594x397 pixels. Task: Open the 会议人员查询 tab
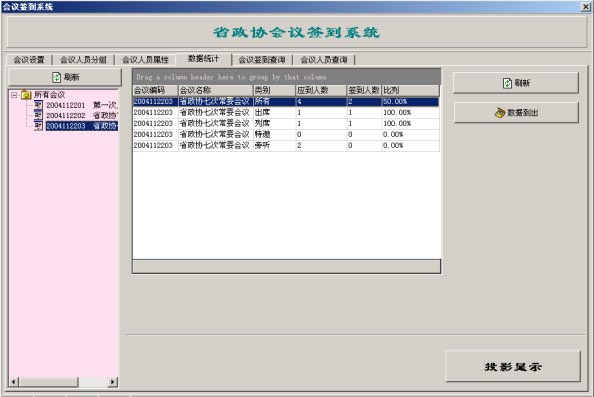pyautogui.click(x=324, y=59)
